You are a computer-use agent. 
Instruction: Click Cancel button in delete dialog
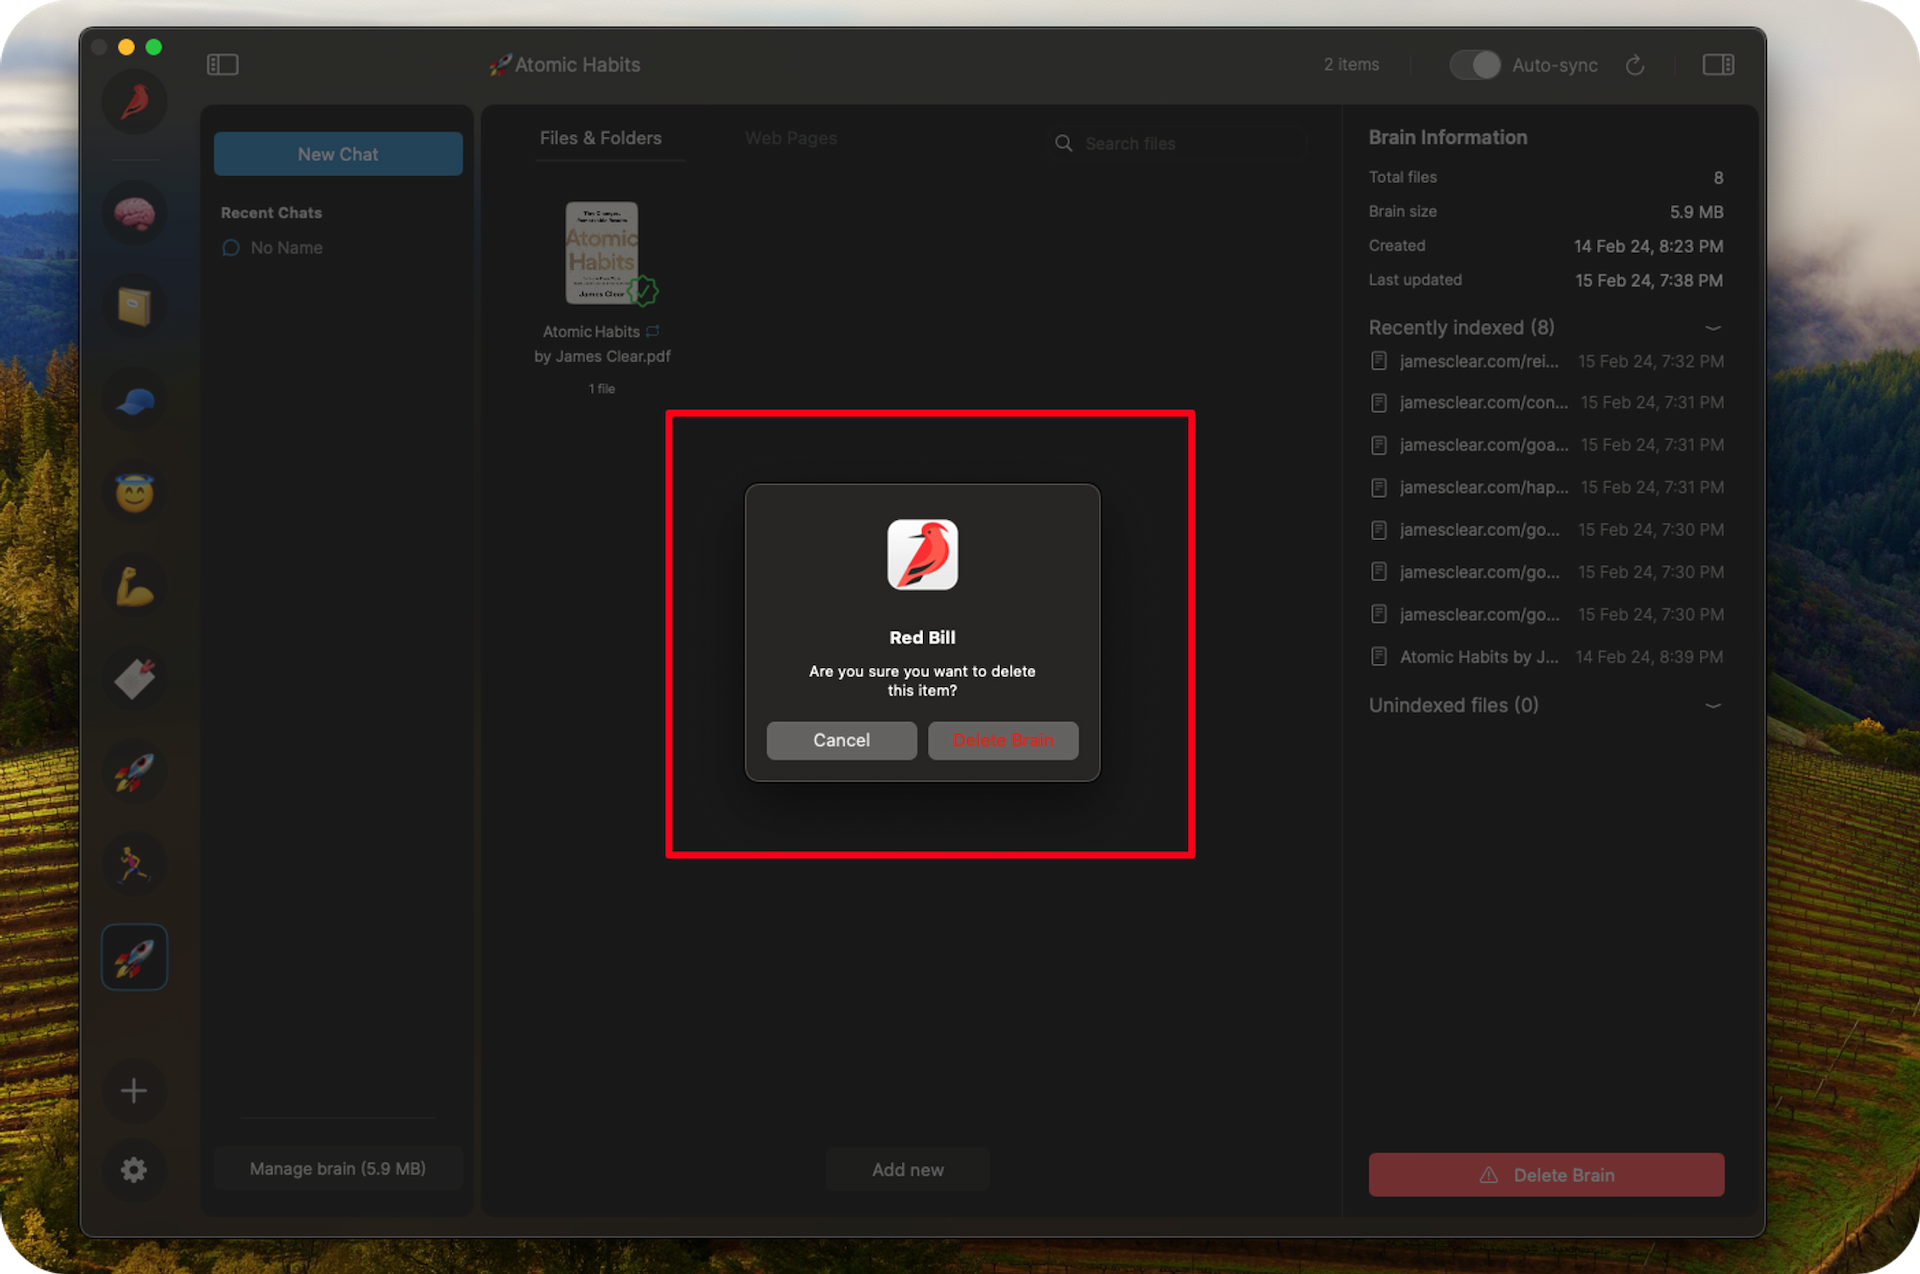(x=840, y=739)
